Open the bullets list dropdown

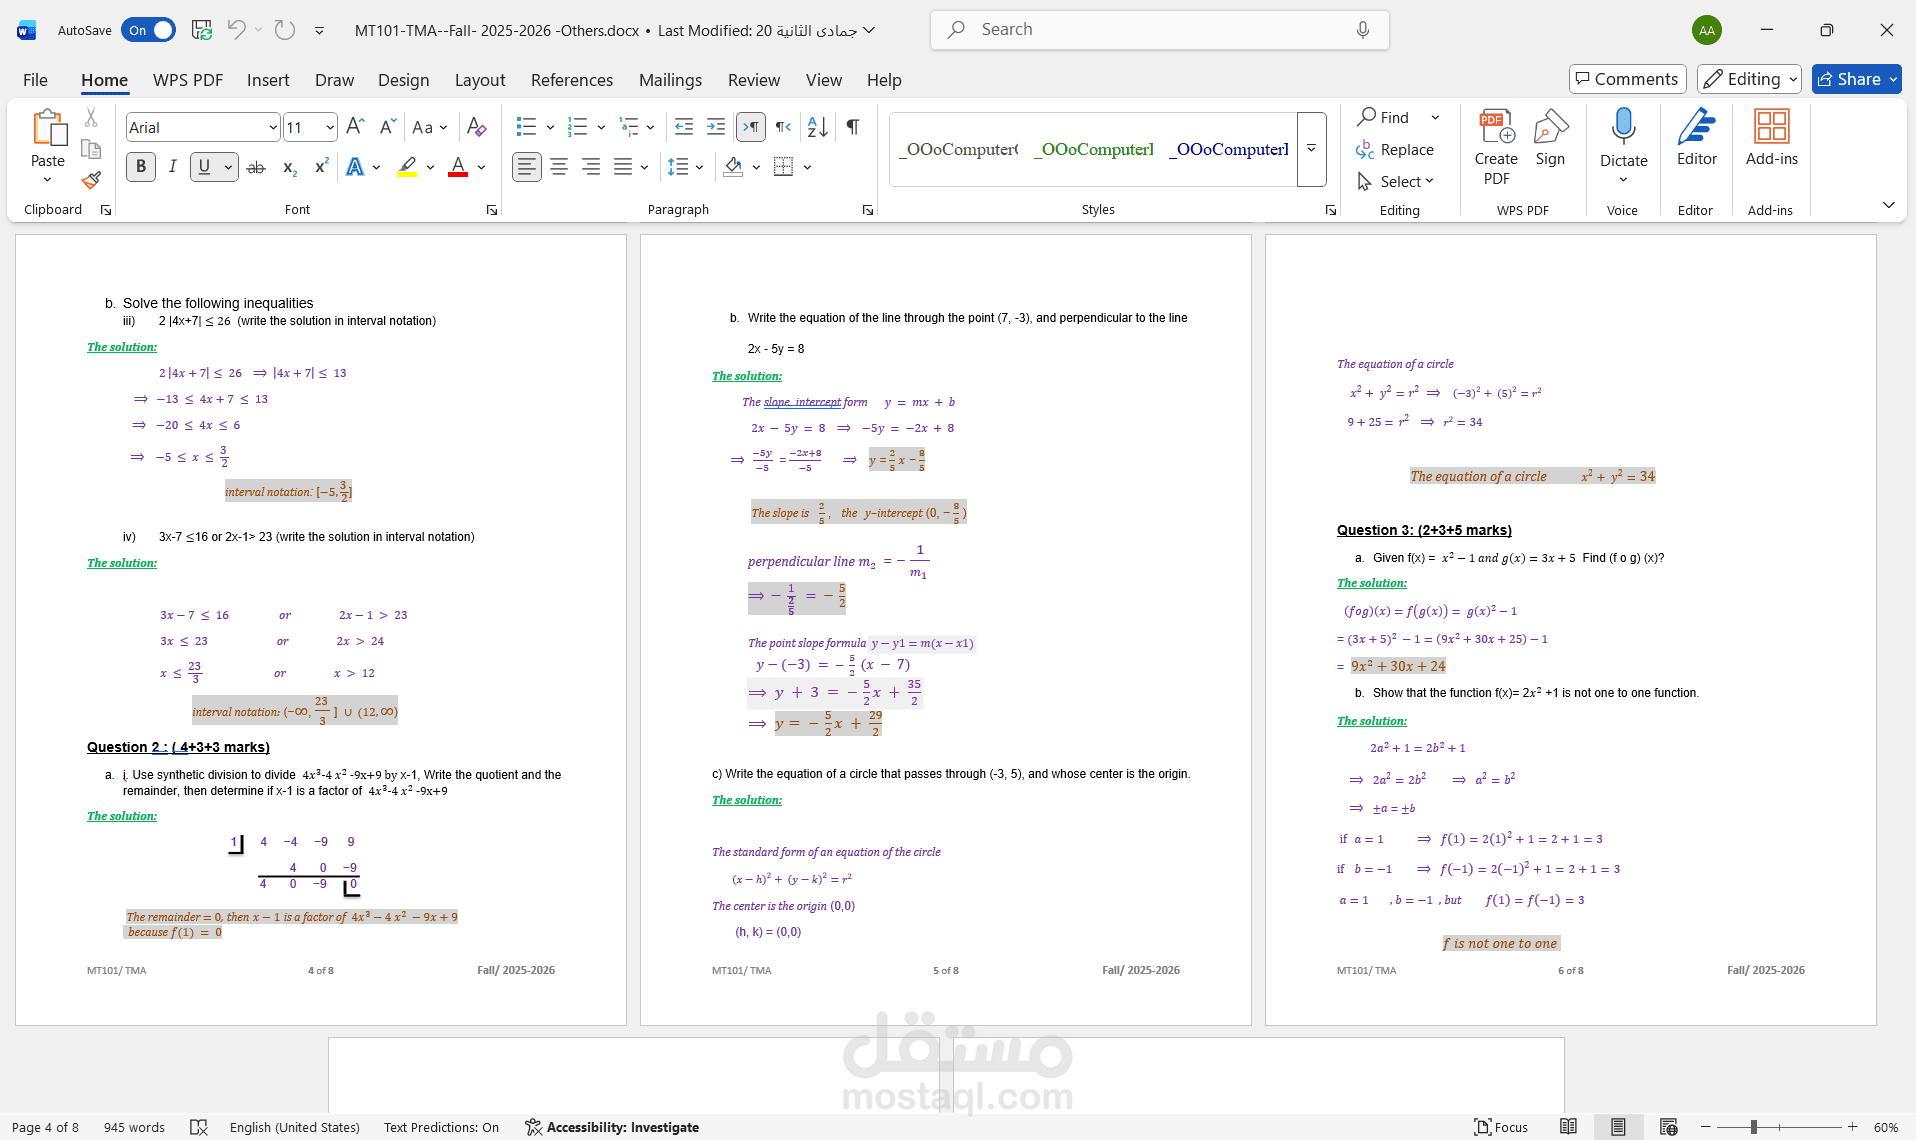[550, 127]
